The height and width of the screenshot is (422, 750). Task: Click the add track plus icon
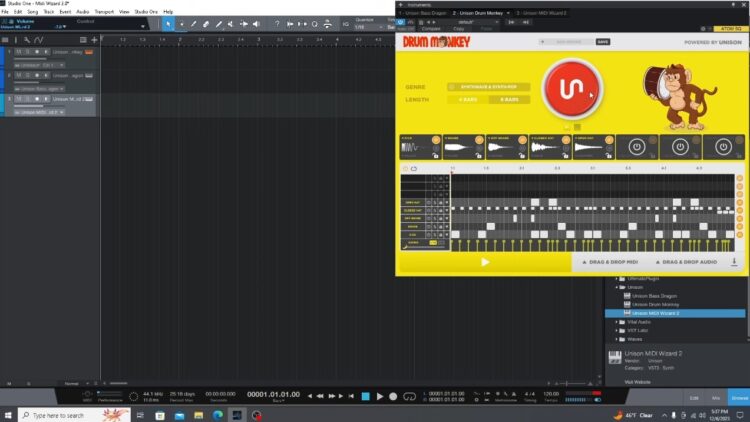coord(94,40)
